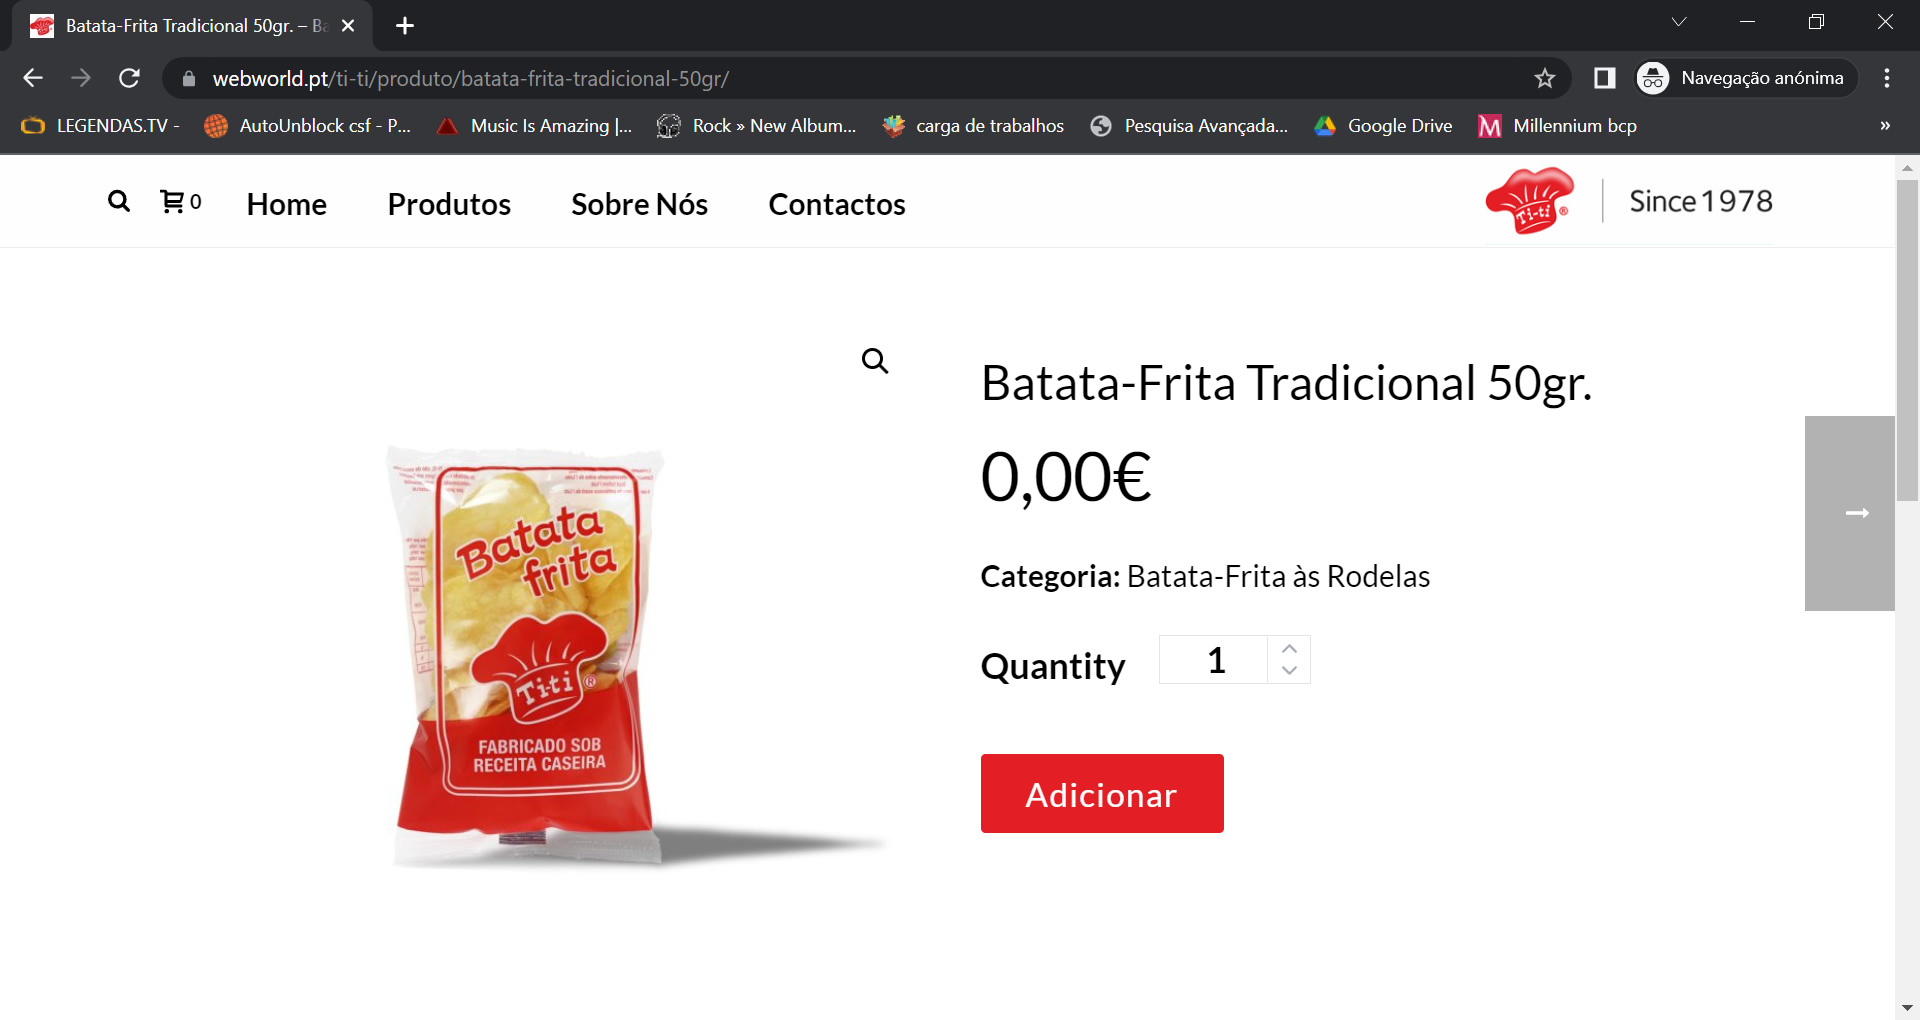
Task: Go to next product with the arrow
Action: [x=1850, y=513]
